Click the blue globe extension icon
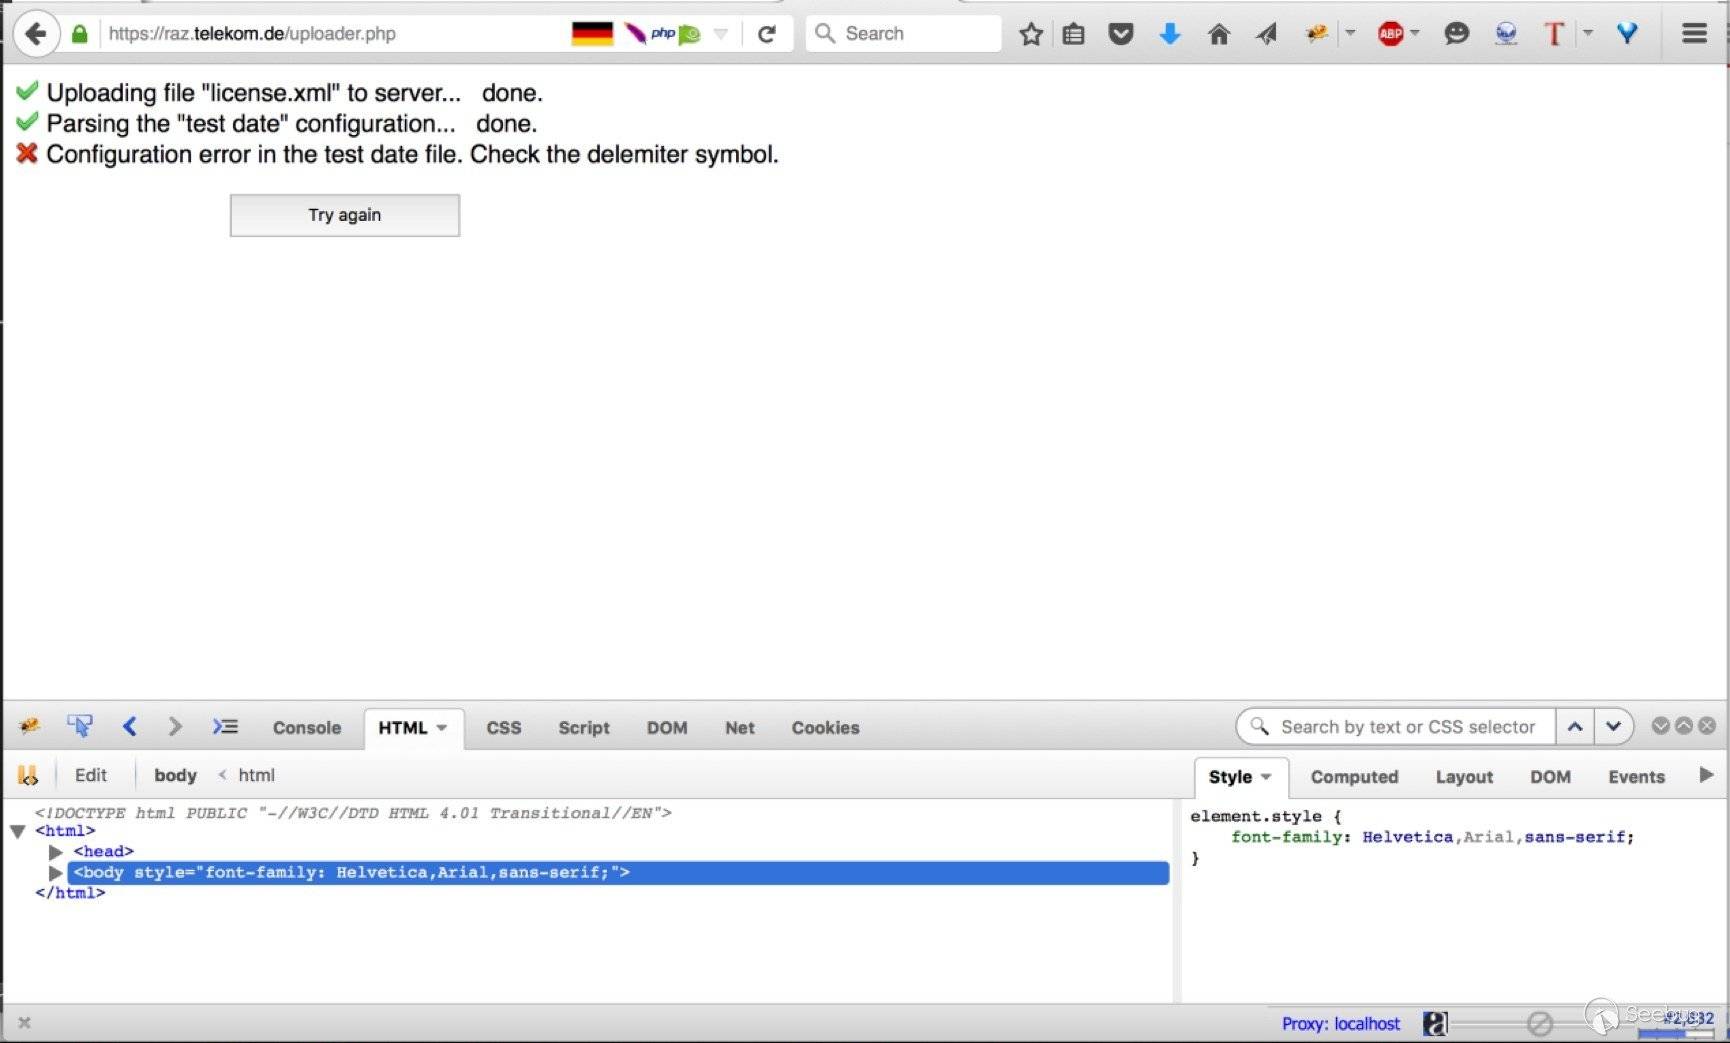This screenshot has height=1043, width=1730. coord(1505,34)
